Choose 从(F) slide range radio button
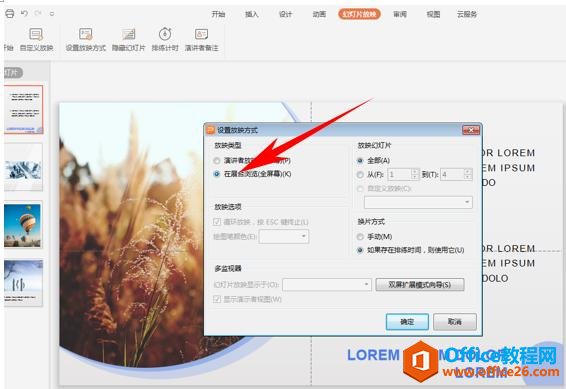 point(360,175)
